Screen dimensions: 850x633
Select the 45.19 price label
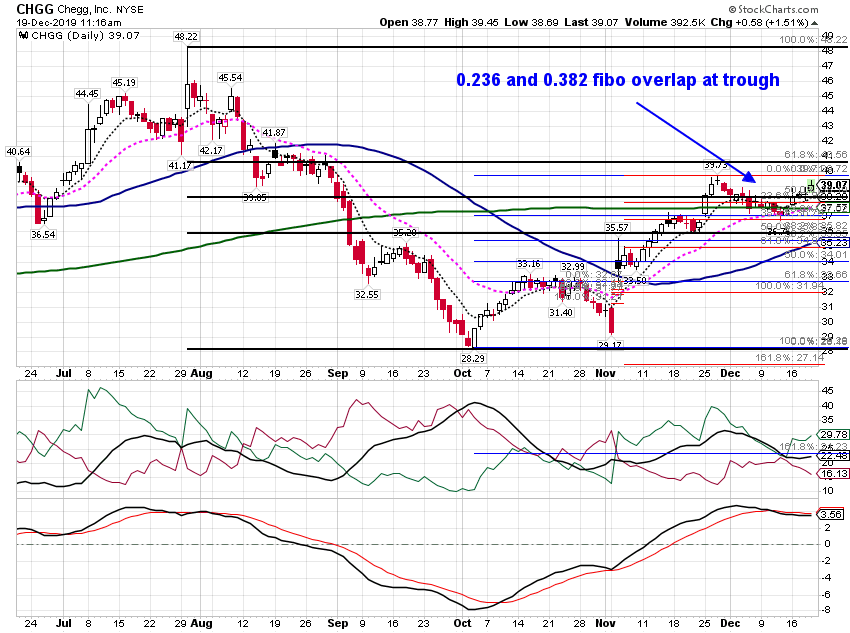coord(124,82)
